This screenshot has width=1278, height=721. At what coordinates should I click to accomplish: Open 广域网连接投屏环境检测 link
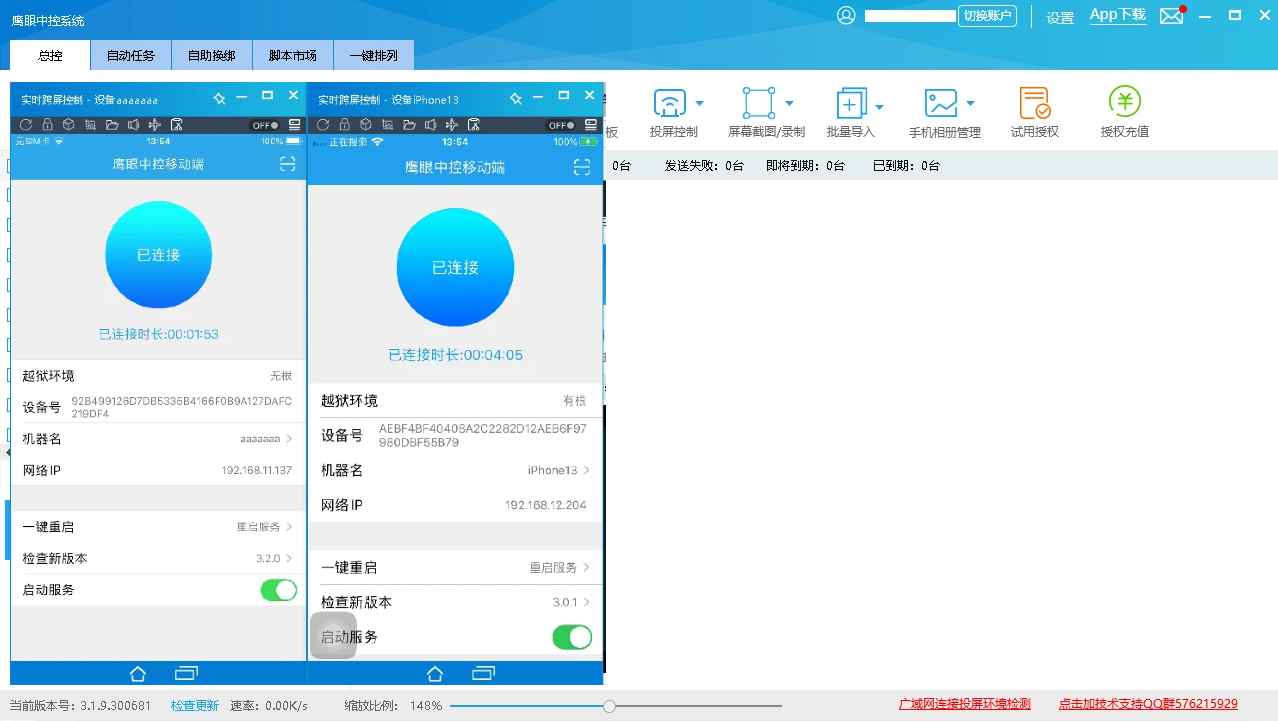pos(965,704)
